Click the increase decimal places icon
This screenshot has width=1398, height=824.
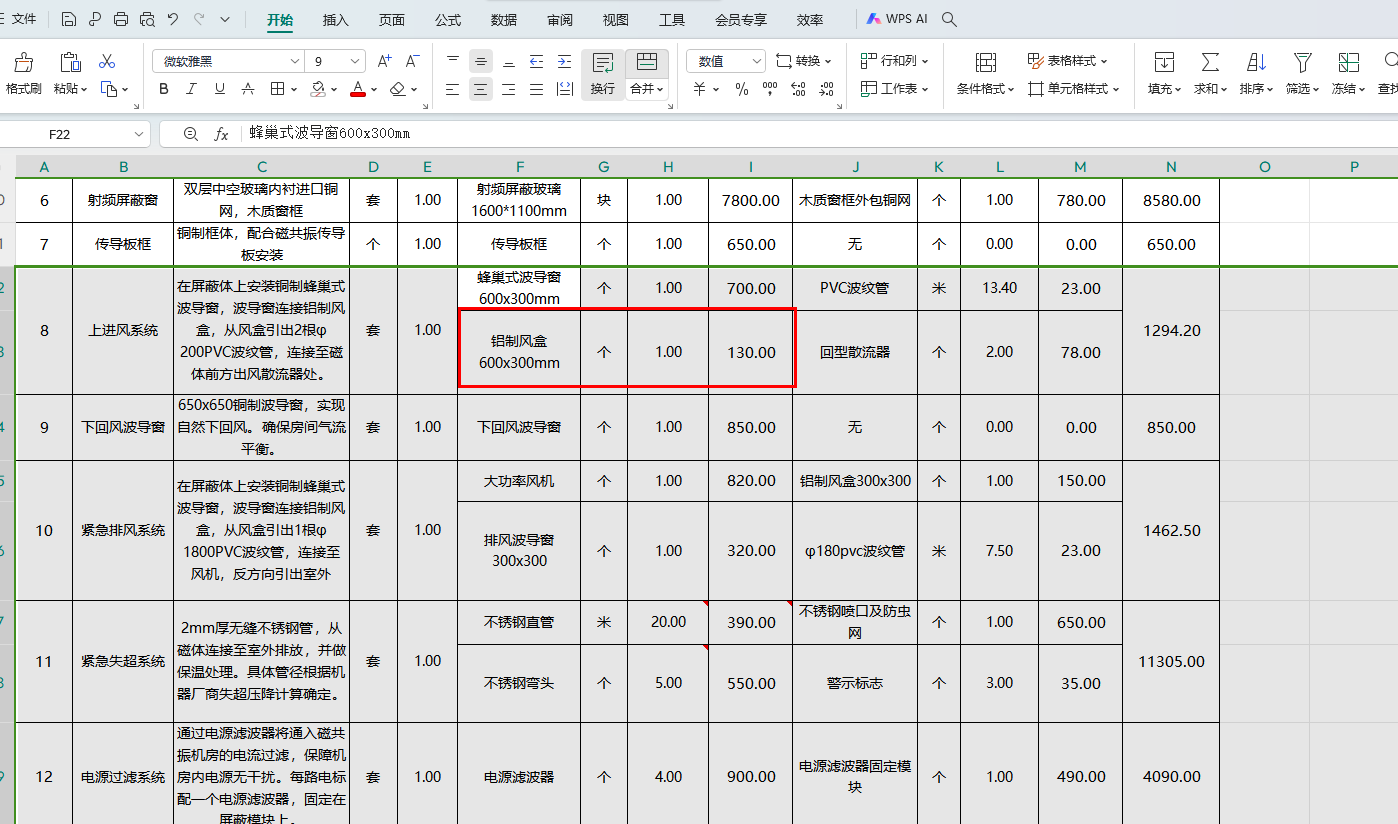[x=799, y=89]
